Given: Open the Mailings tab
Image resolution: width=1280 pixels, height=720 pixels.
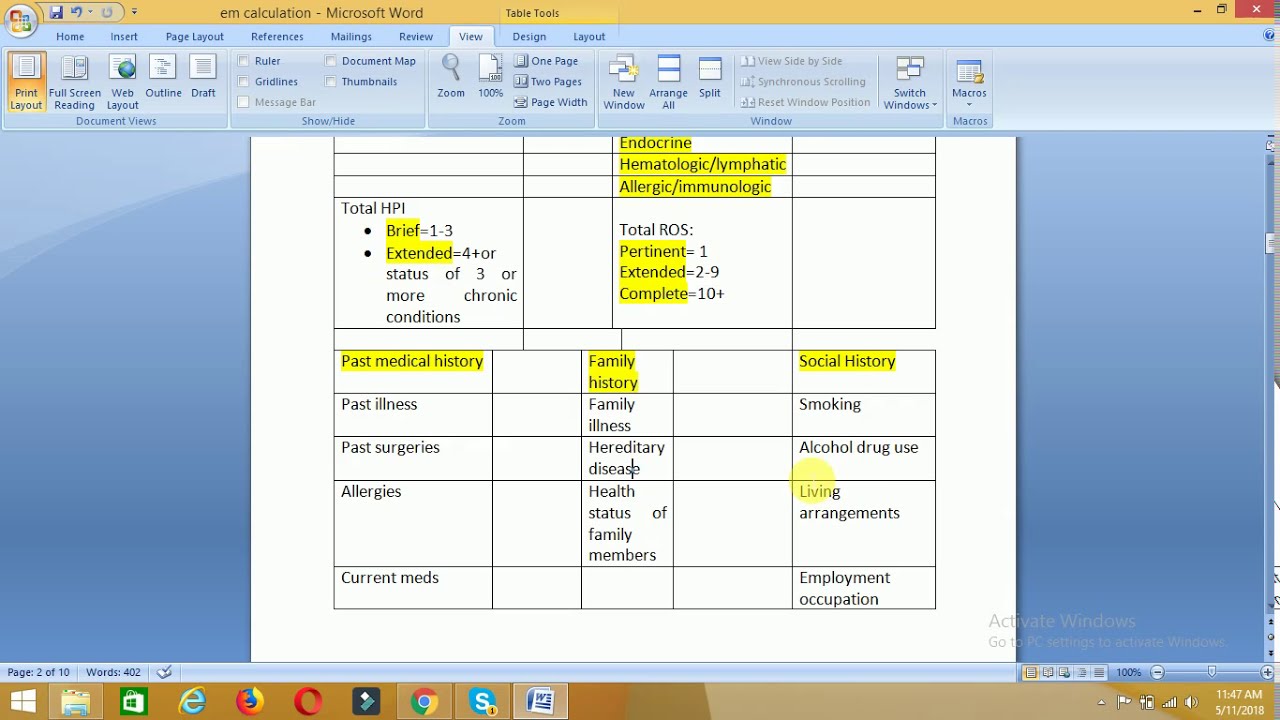Looking at the screenshot, I should [x=351, y=37].
